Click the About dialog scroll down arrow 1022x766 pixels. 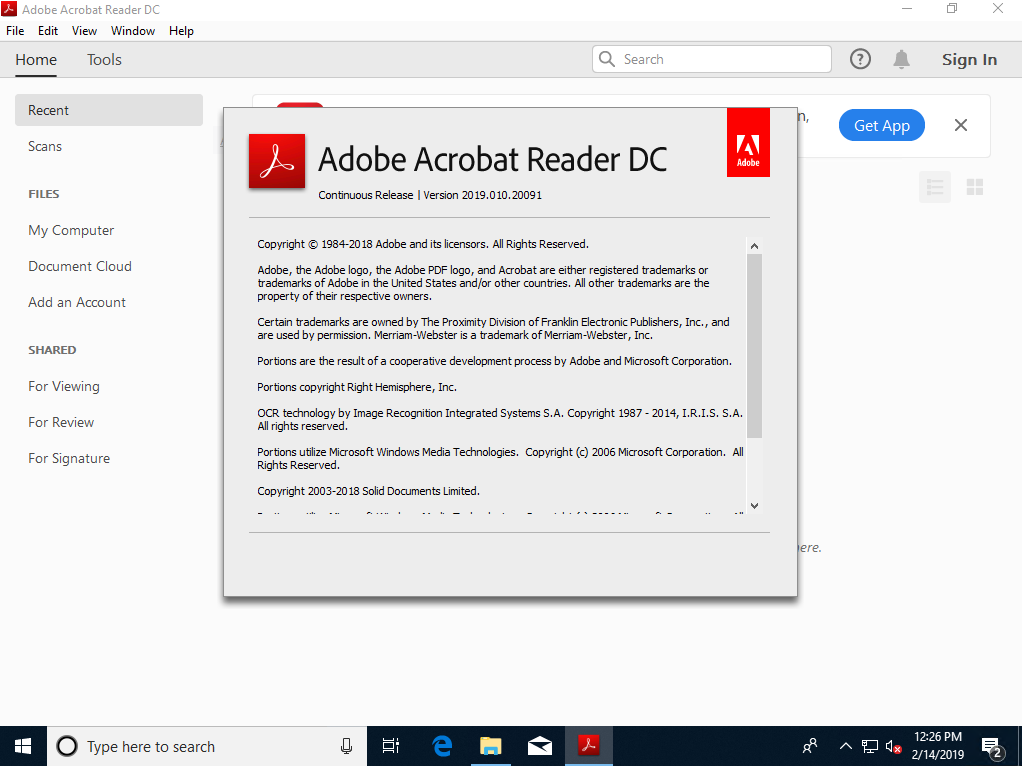[754, 505]
